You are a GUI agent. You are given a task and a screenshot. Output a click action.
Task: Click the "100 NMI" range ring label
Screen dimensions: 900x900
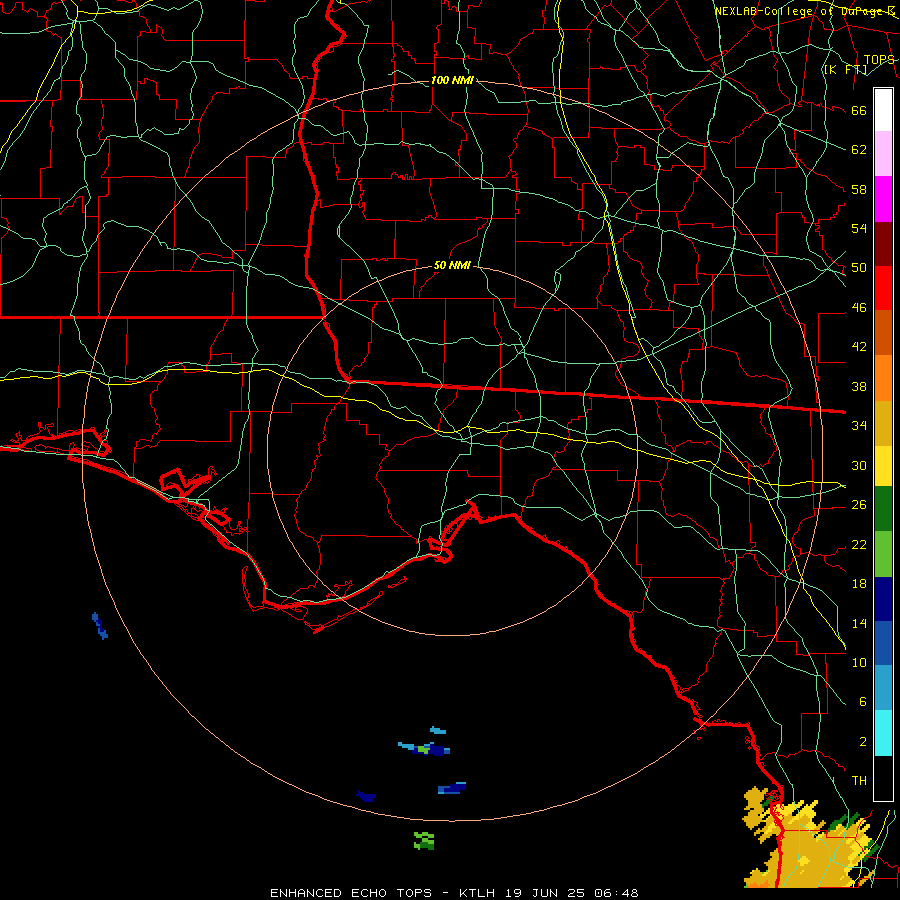coord(452,80)
